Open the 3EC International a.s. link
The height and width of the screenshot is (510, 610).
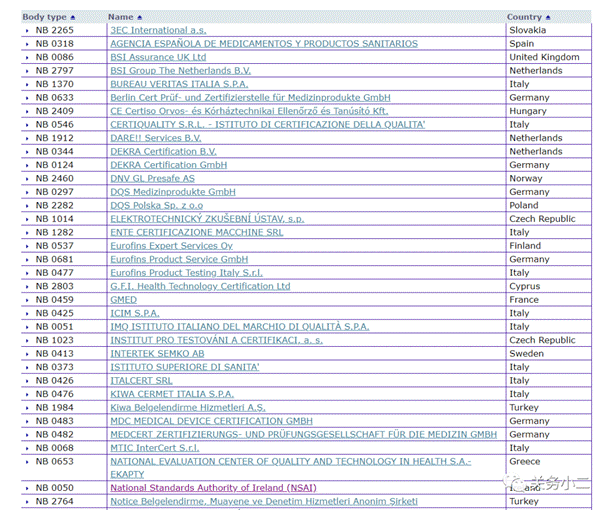tap(158, 31)
